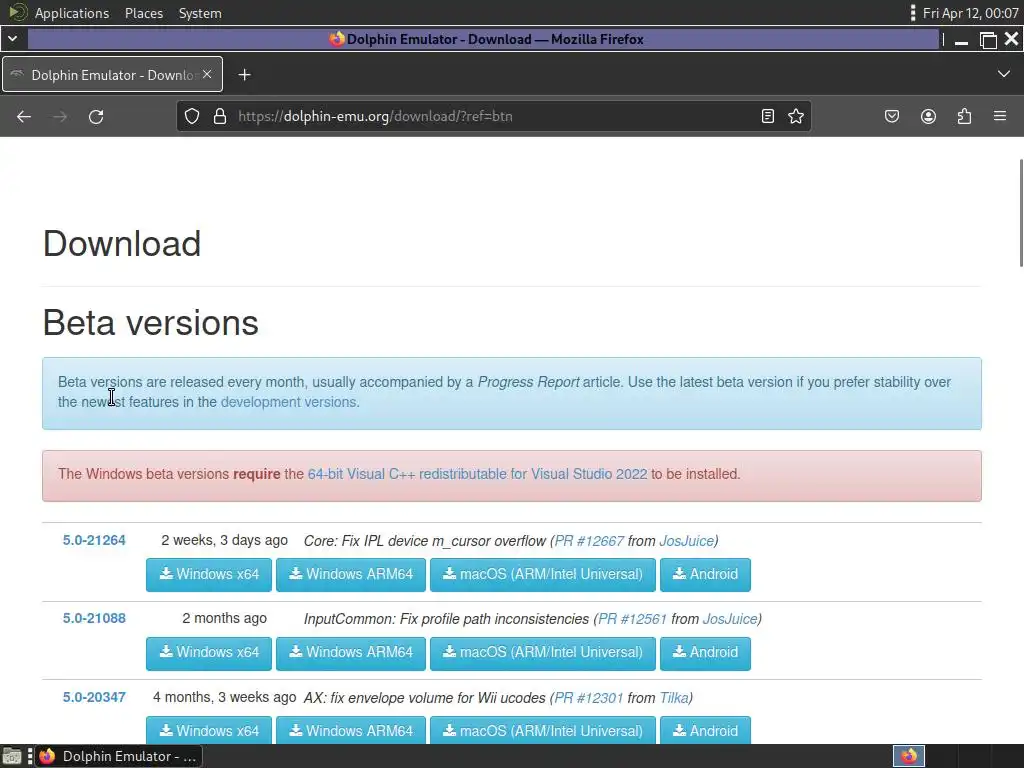Reload the current page
1024x768 pixels.
pyautogui.click(x=96, y=117)
